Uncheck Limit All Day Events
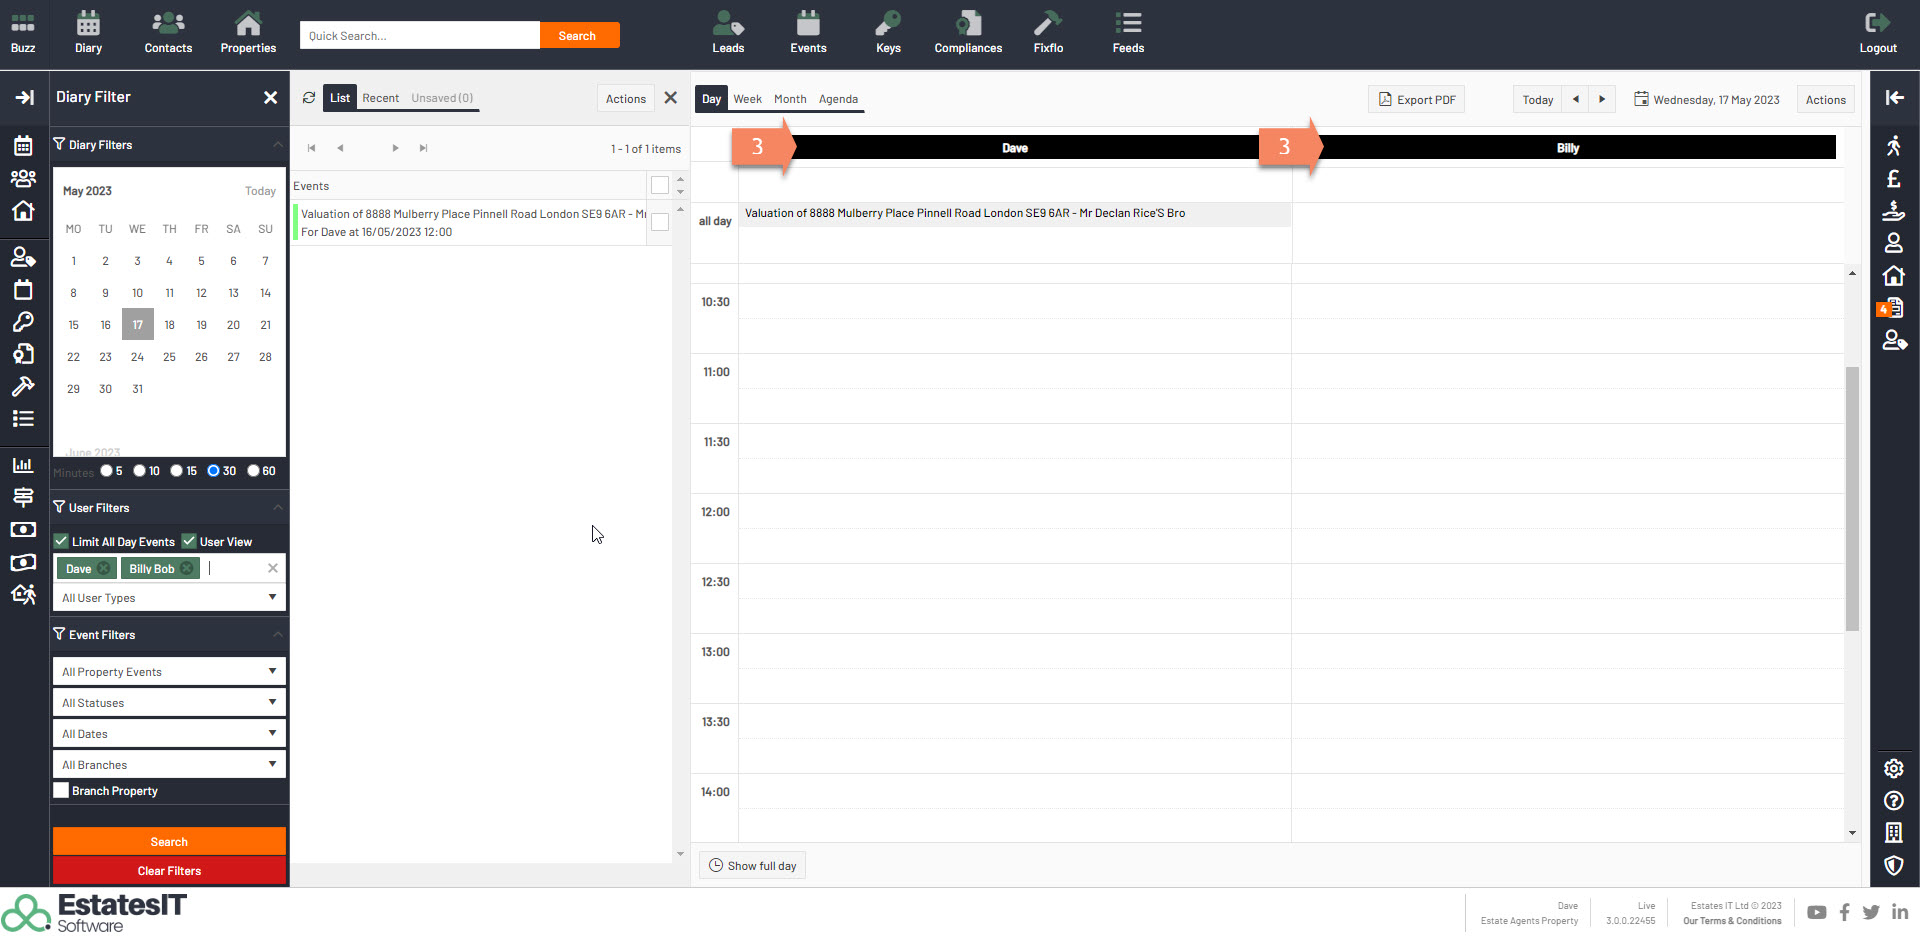Image resolution: width=1920 pixels, height=937 pixels. click(62, 541)
